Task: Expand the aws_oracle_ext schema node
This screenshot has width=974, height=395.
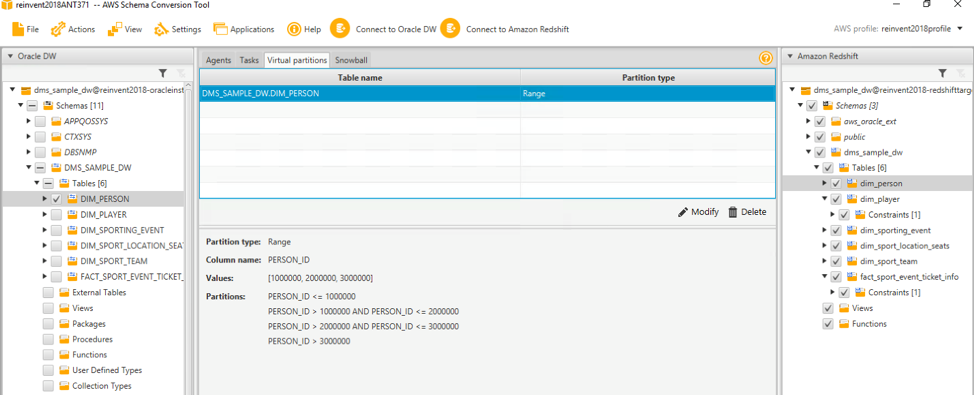Action: coord(809,121)
